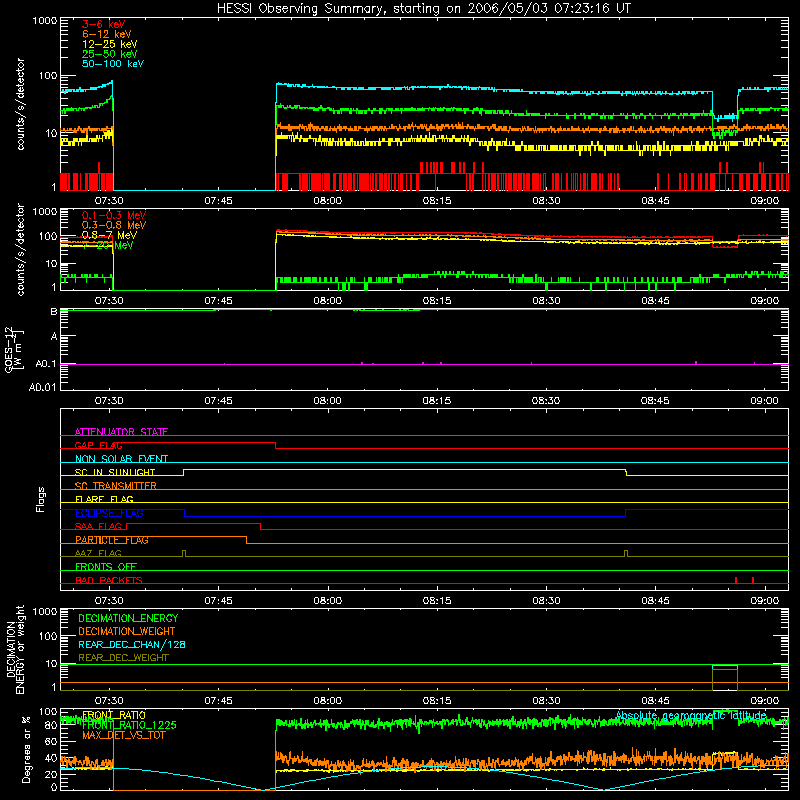
Task: Select the 09:00 time label under the GOES panel
Action: (x=764, y=401)
